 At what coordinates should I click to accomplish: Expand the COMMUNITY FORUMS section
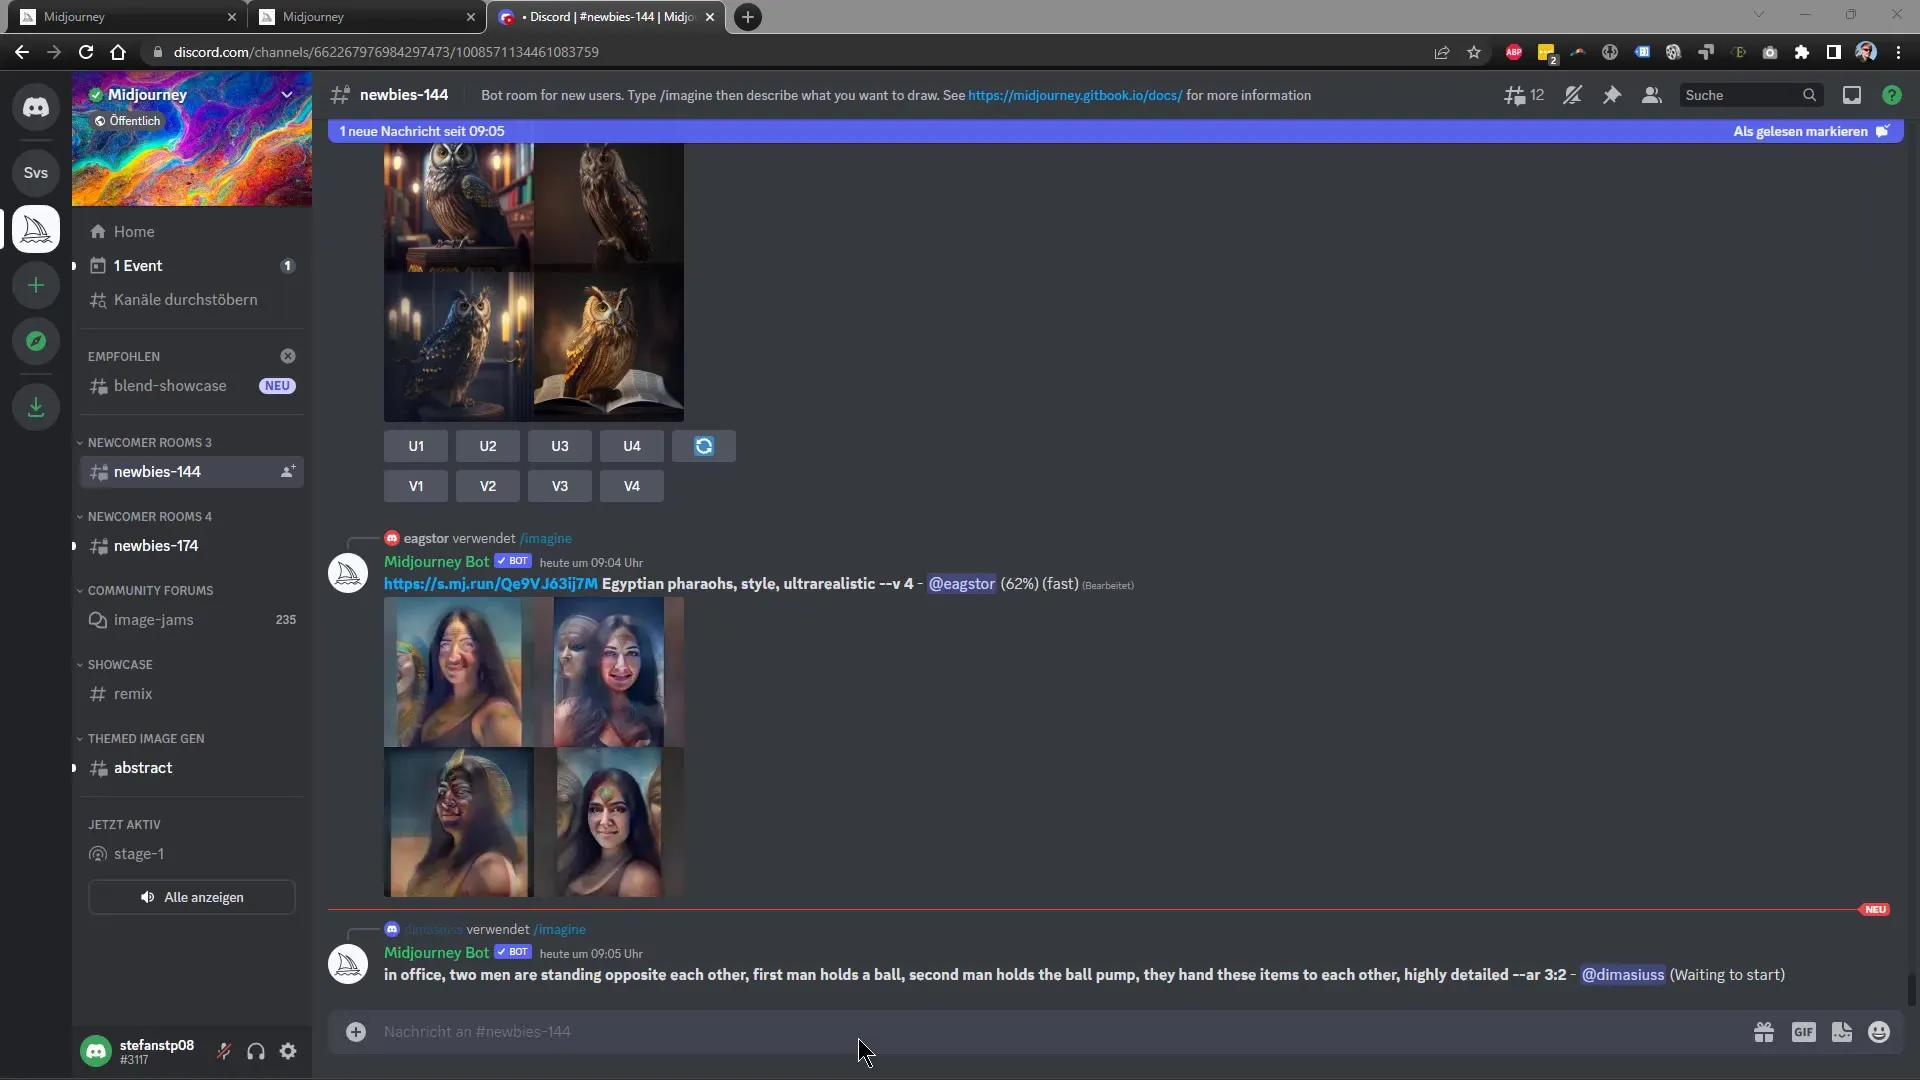pos(149,589)
